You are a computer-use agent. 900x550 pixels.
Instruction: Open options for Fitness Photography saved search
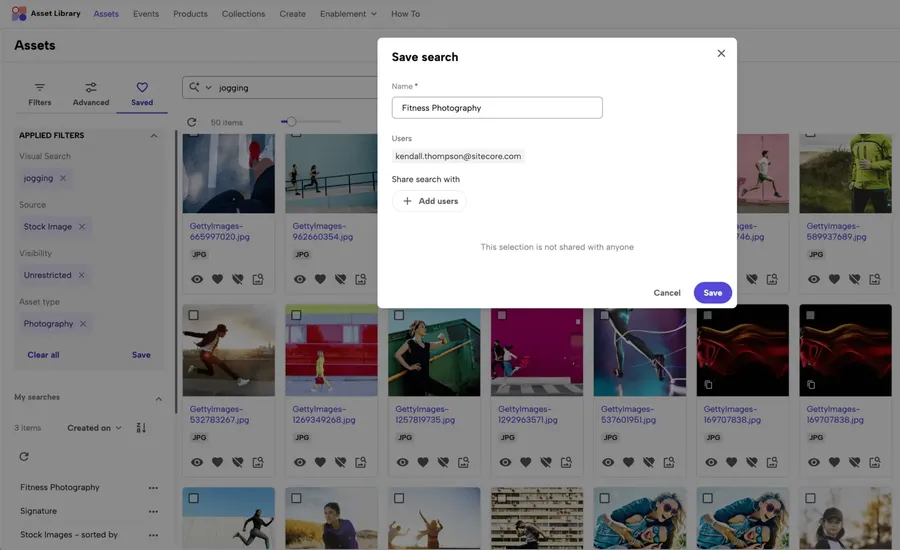[153, 487]
